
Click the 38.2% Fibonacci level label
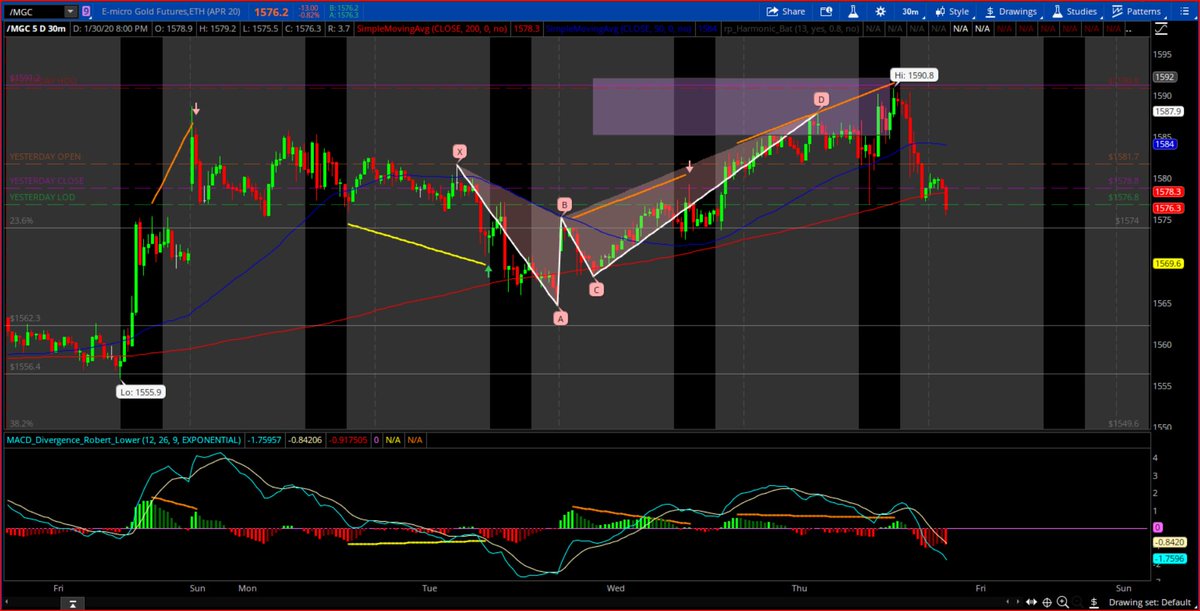click(21, 423)
